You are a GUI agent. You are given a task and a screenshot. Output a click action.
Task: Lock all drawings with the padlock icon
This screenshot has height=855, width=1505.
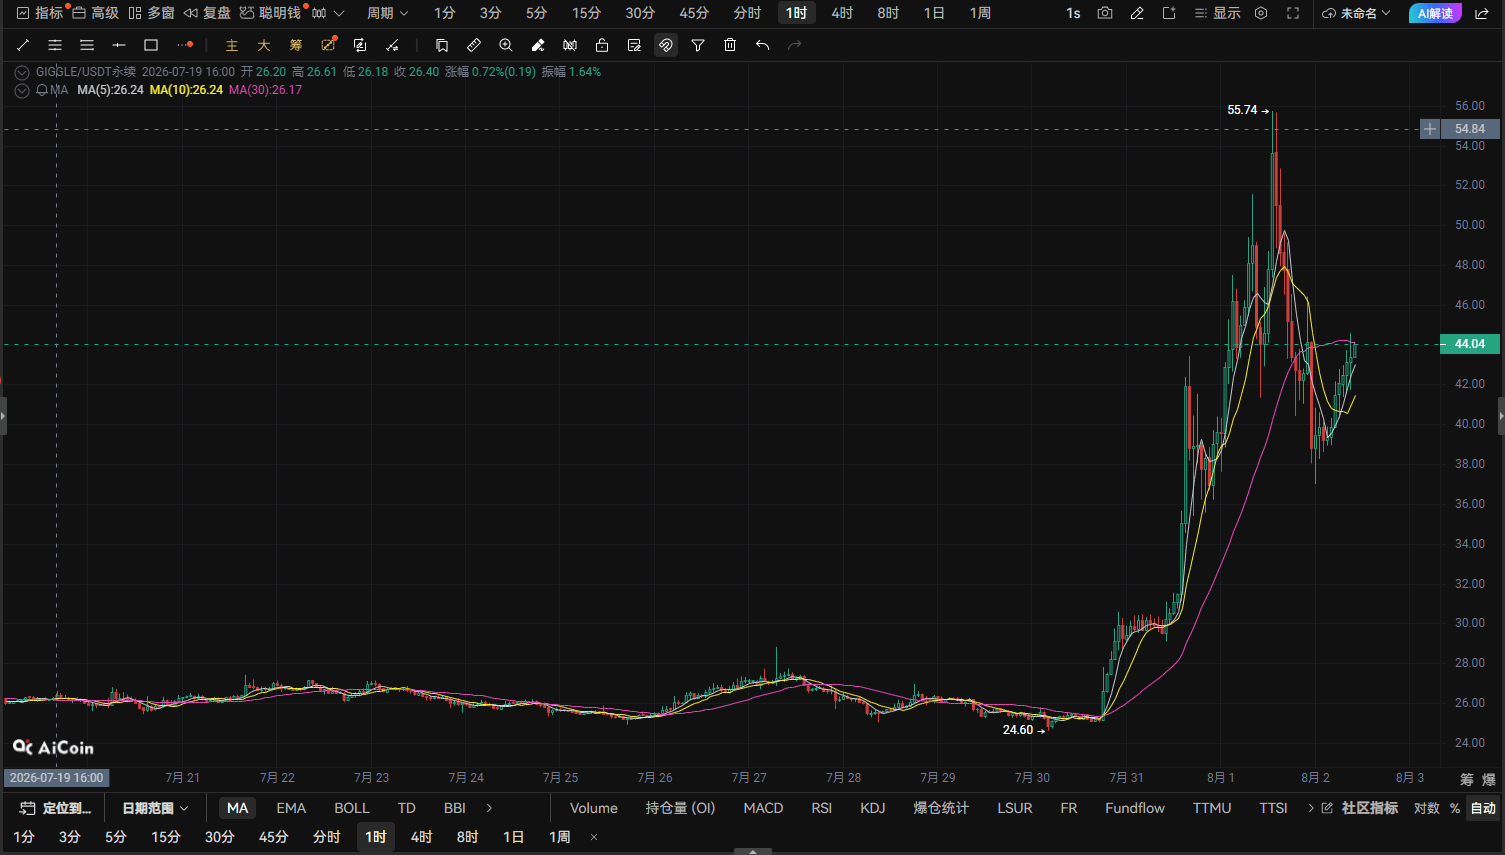click(602, 45)
